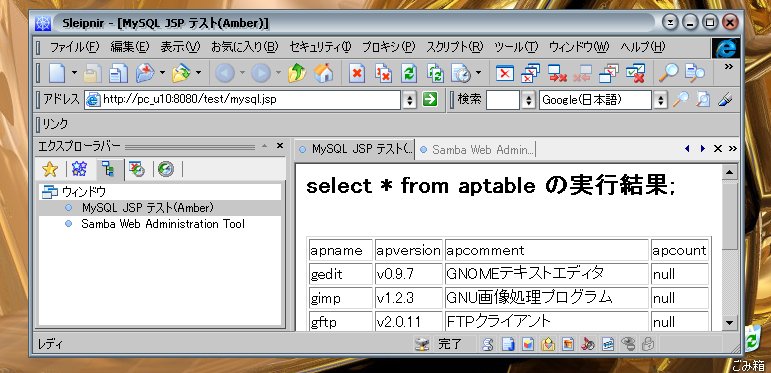Click the blue Back navigation button
Image resolution: width=771 pixels, height=373 pixels.
click(x=225, y=74)
